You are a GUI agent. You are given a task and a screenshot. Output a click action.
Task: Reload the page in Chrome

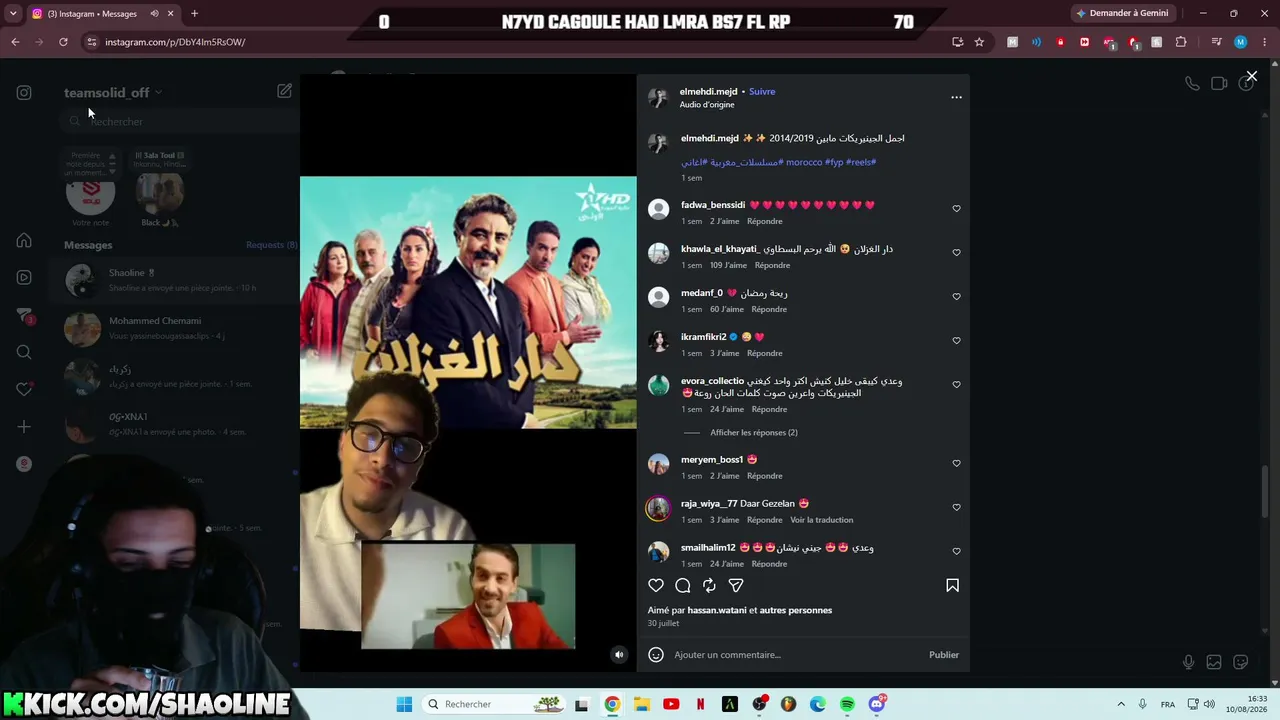point(63,42)
